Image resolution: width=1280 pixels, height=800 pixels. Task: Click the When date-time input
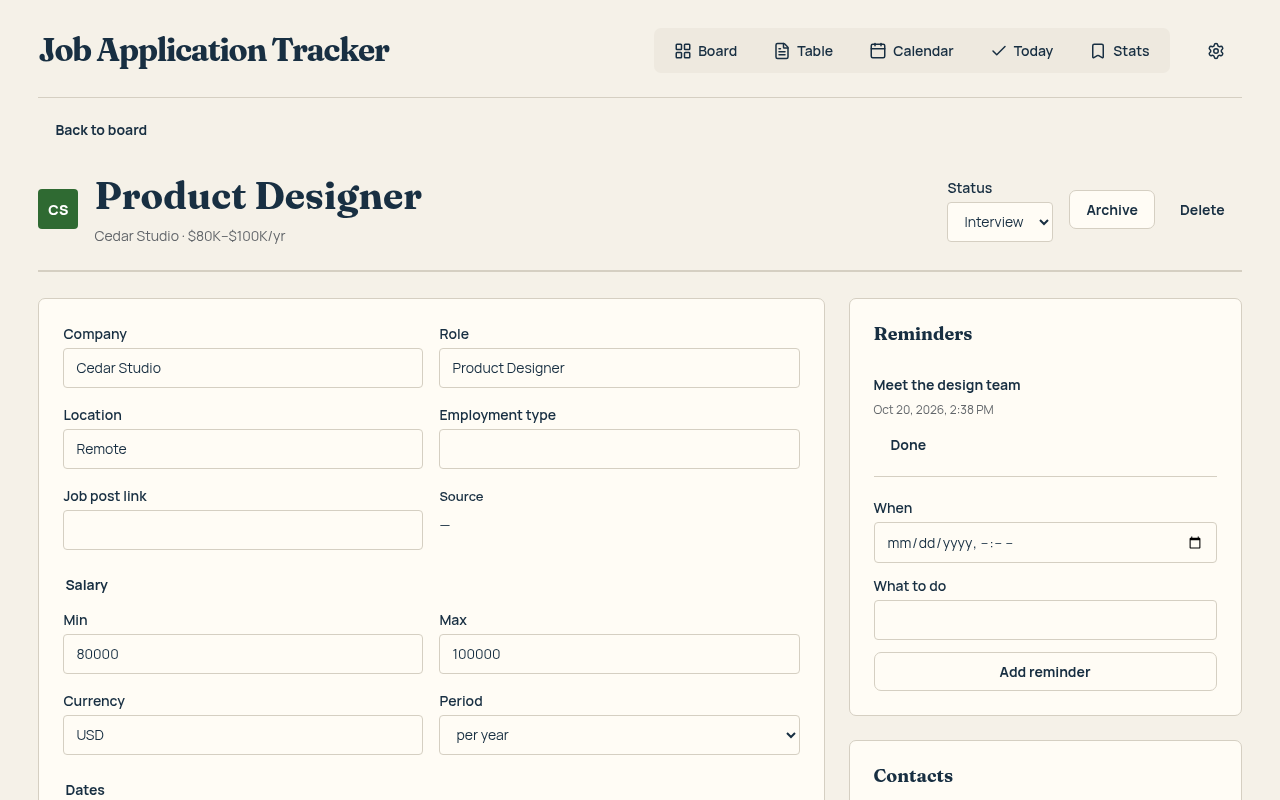1045,543
